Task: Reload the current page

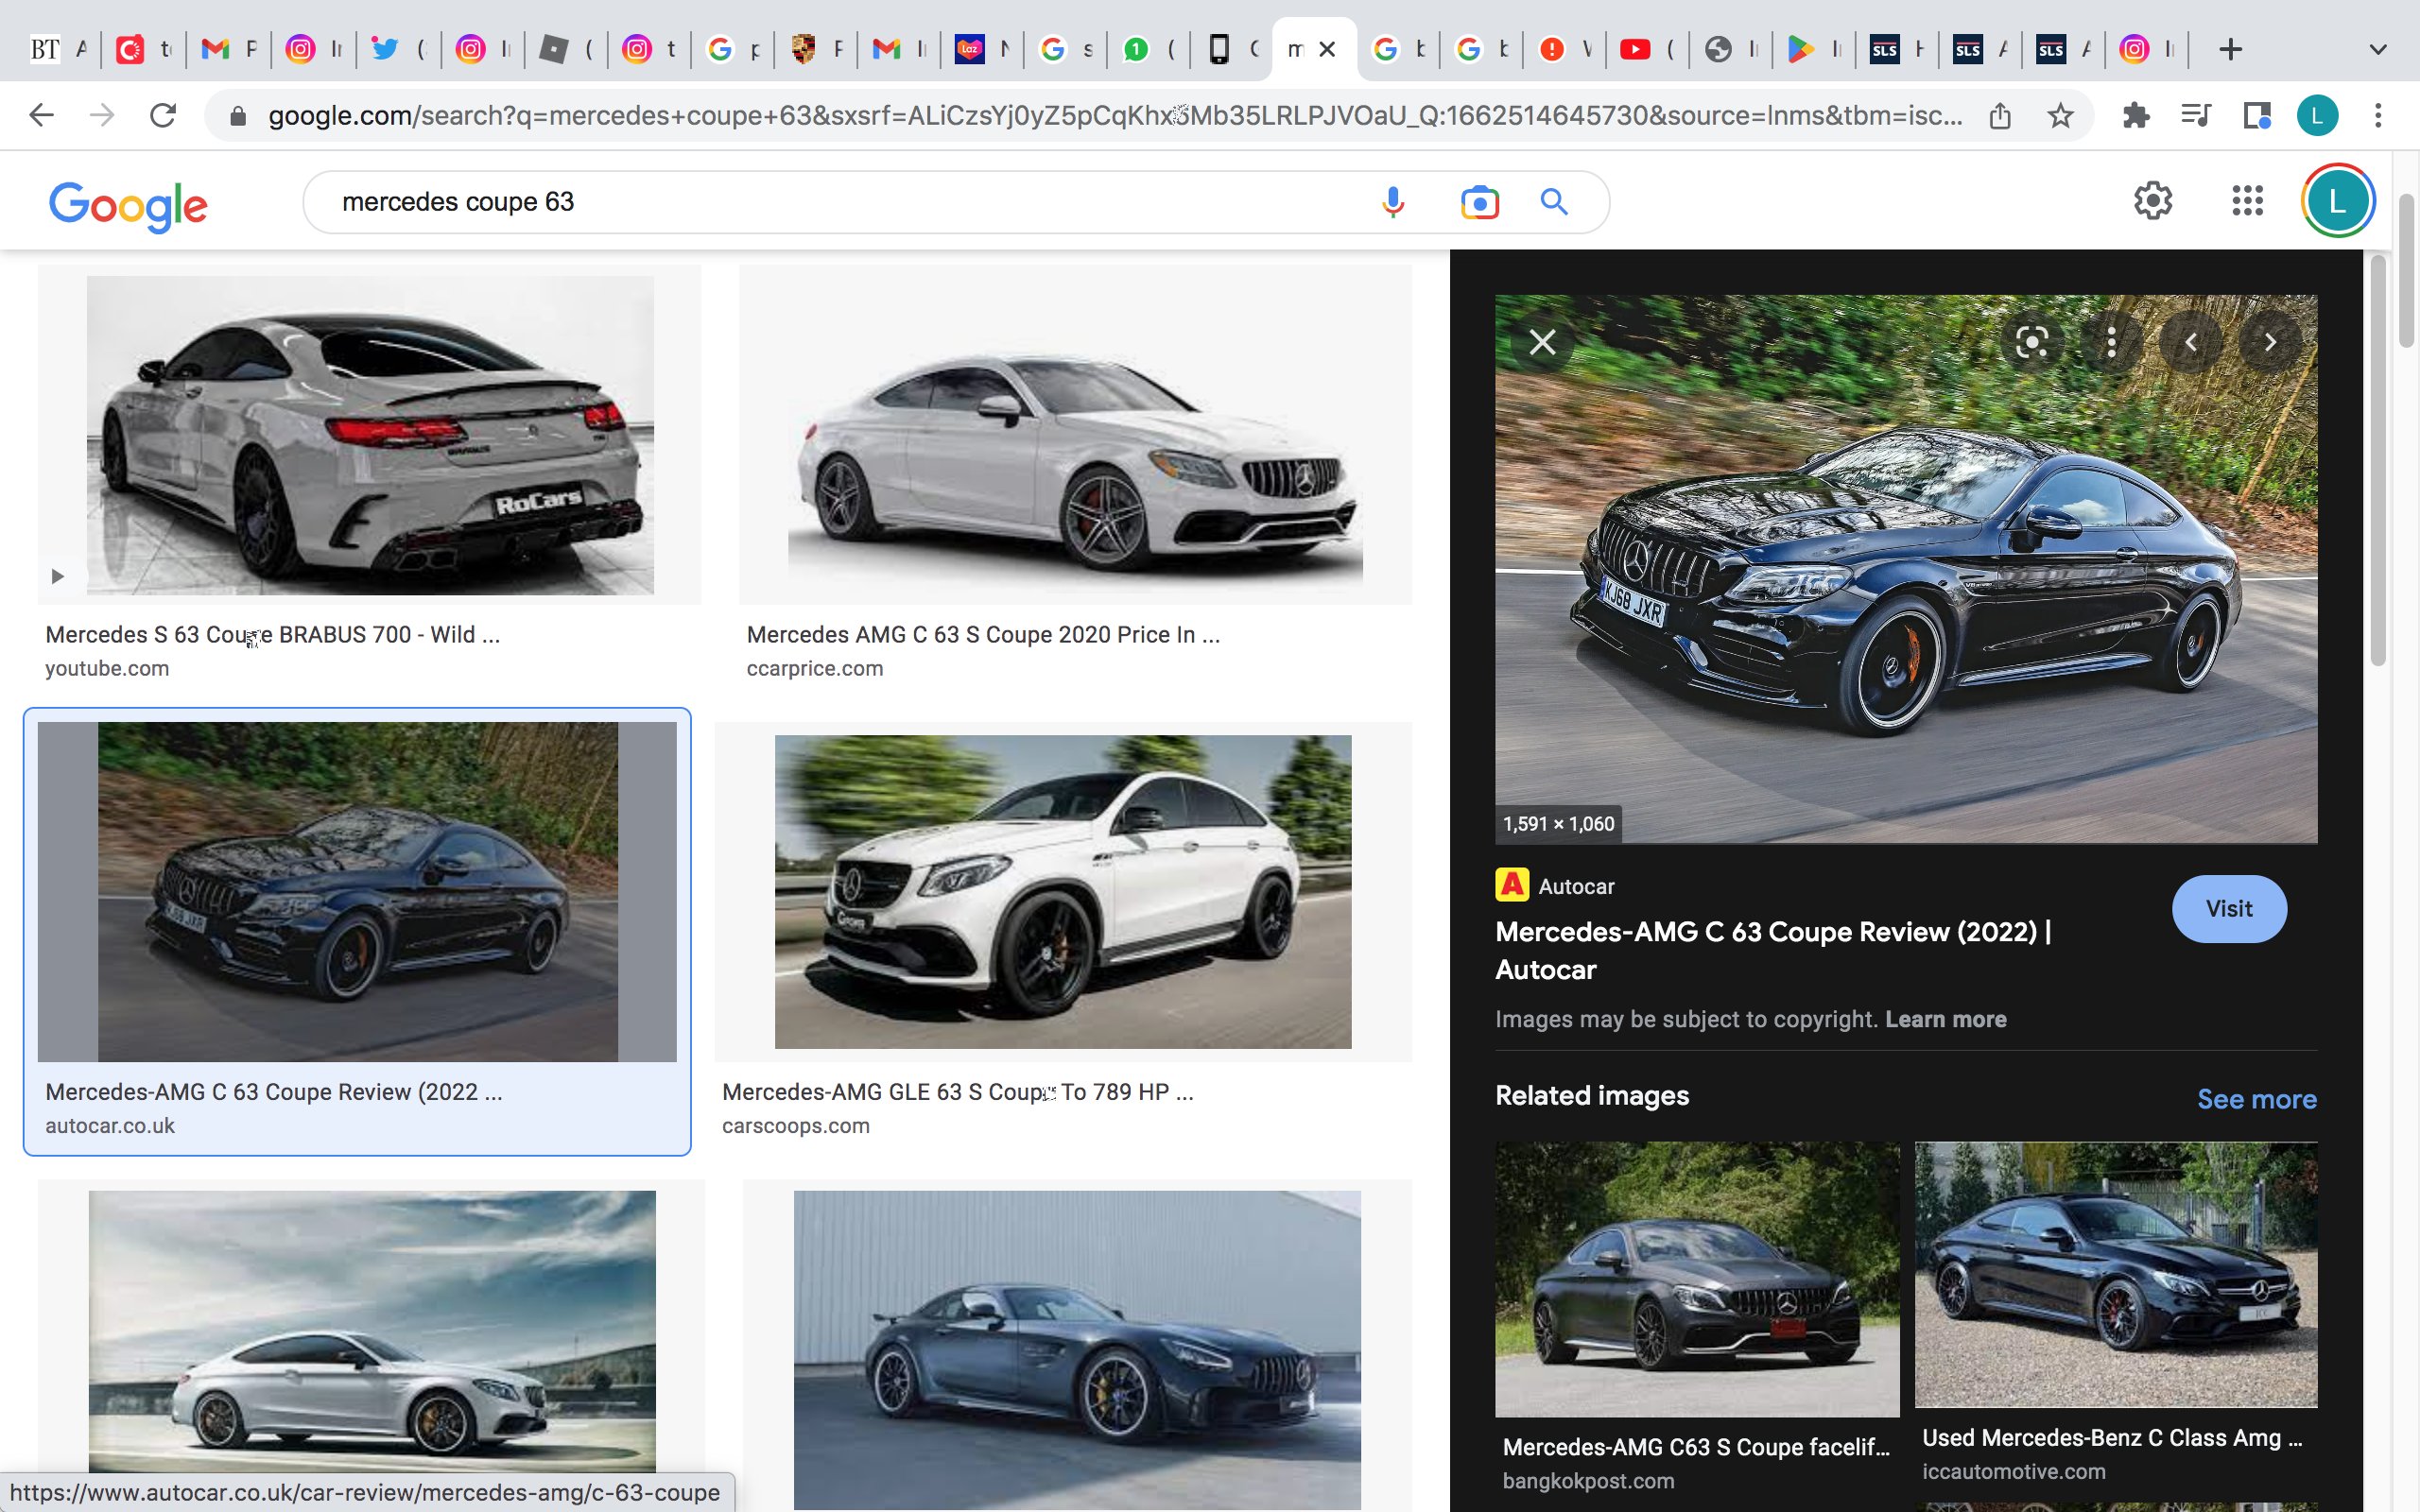Action: pyautogui.click(x=163, y=116)
